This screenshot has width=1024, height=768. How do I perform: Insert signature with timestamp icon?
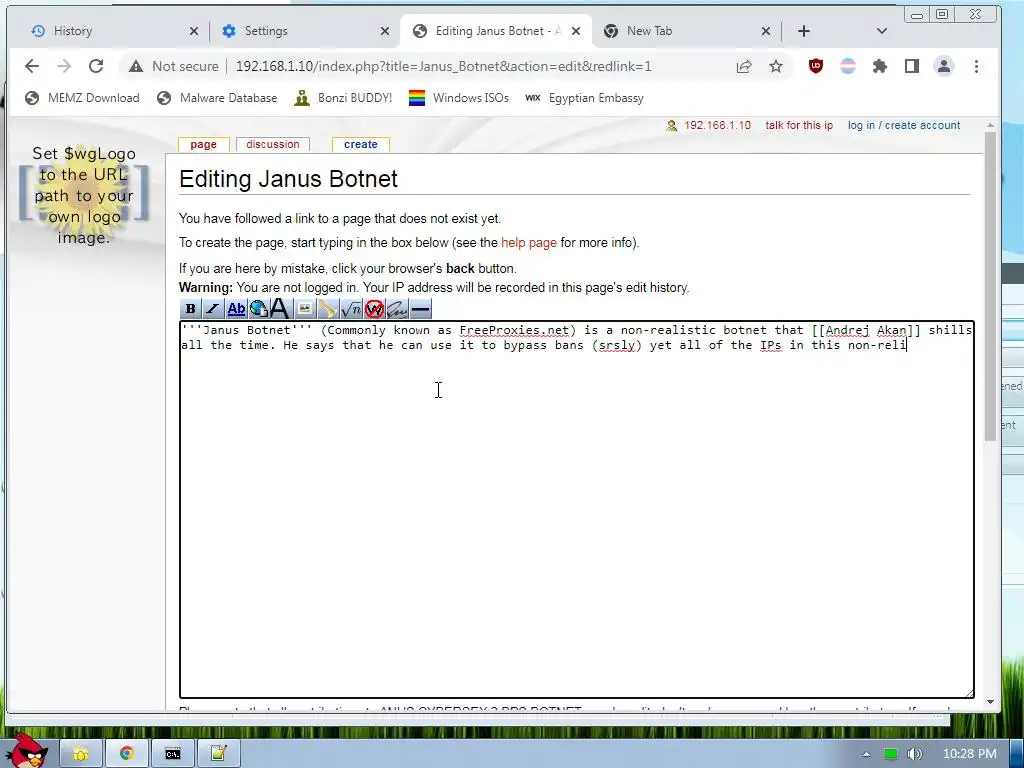pyautogui.click(x=397, y=309)
